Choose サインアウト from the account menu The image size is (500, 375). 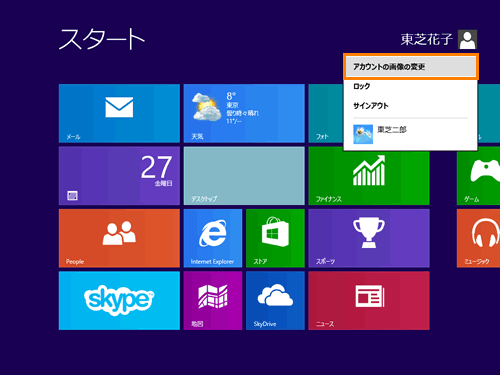(411, 106)
